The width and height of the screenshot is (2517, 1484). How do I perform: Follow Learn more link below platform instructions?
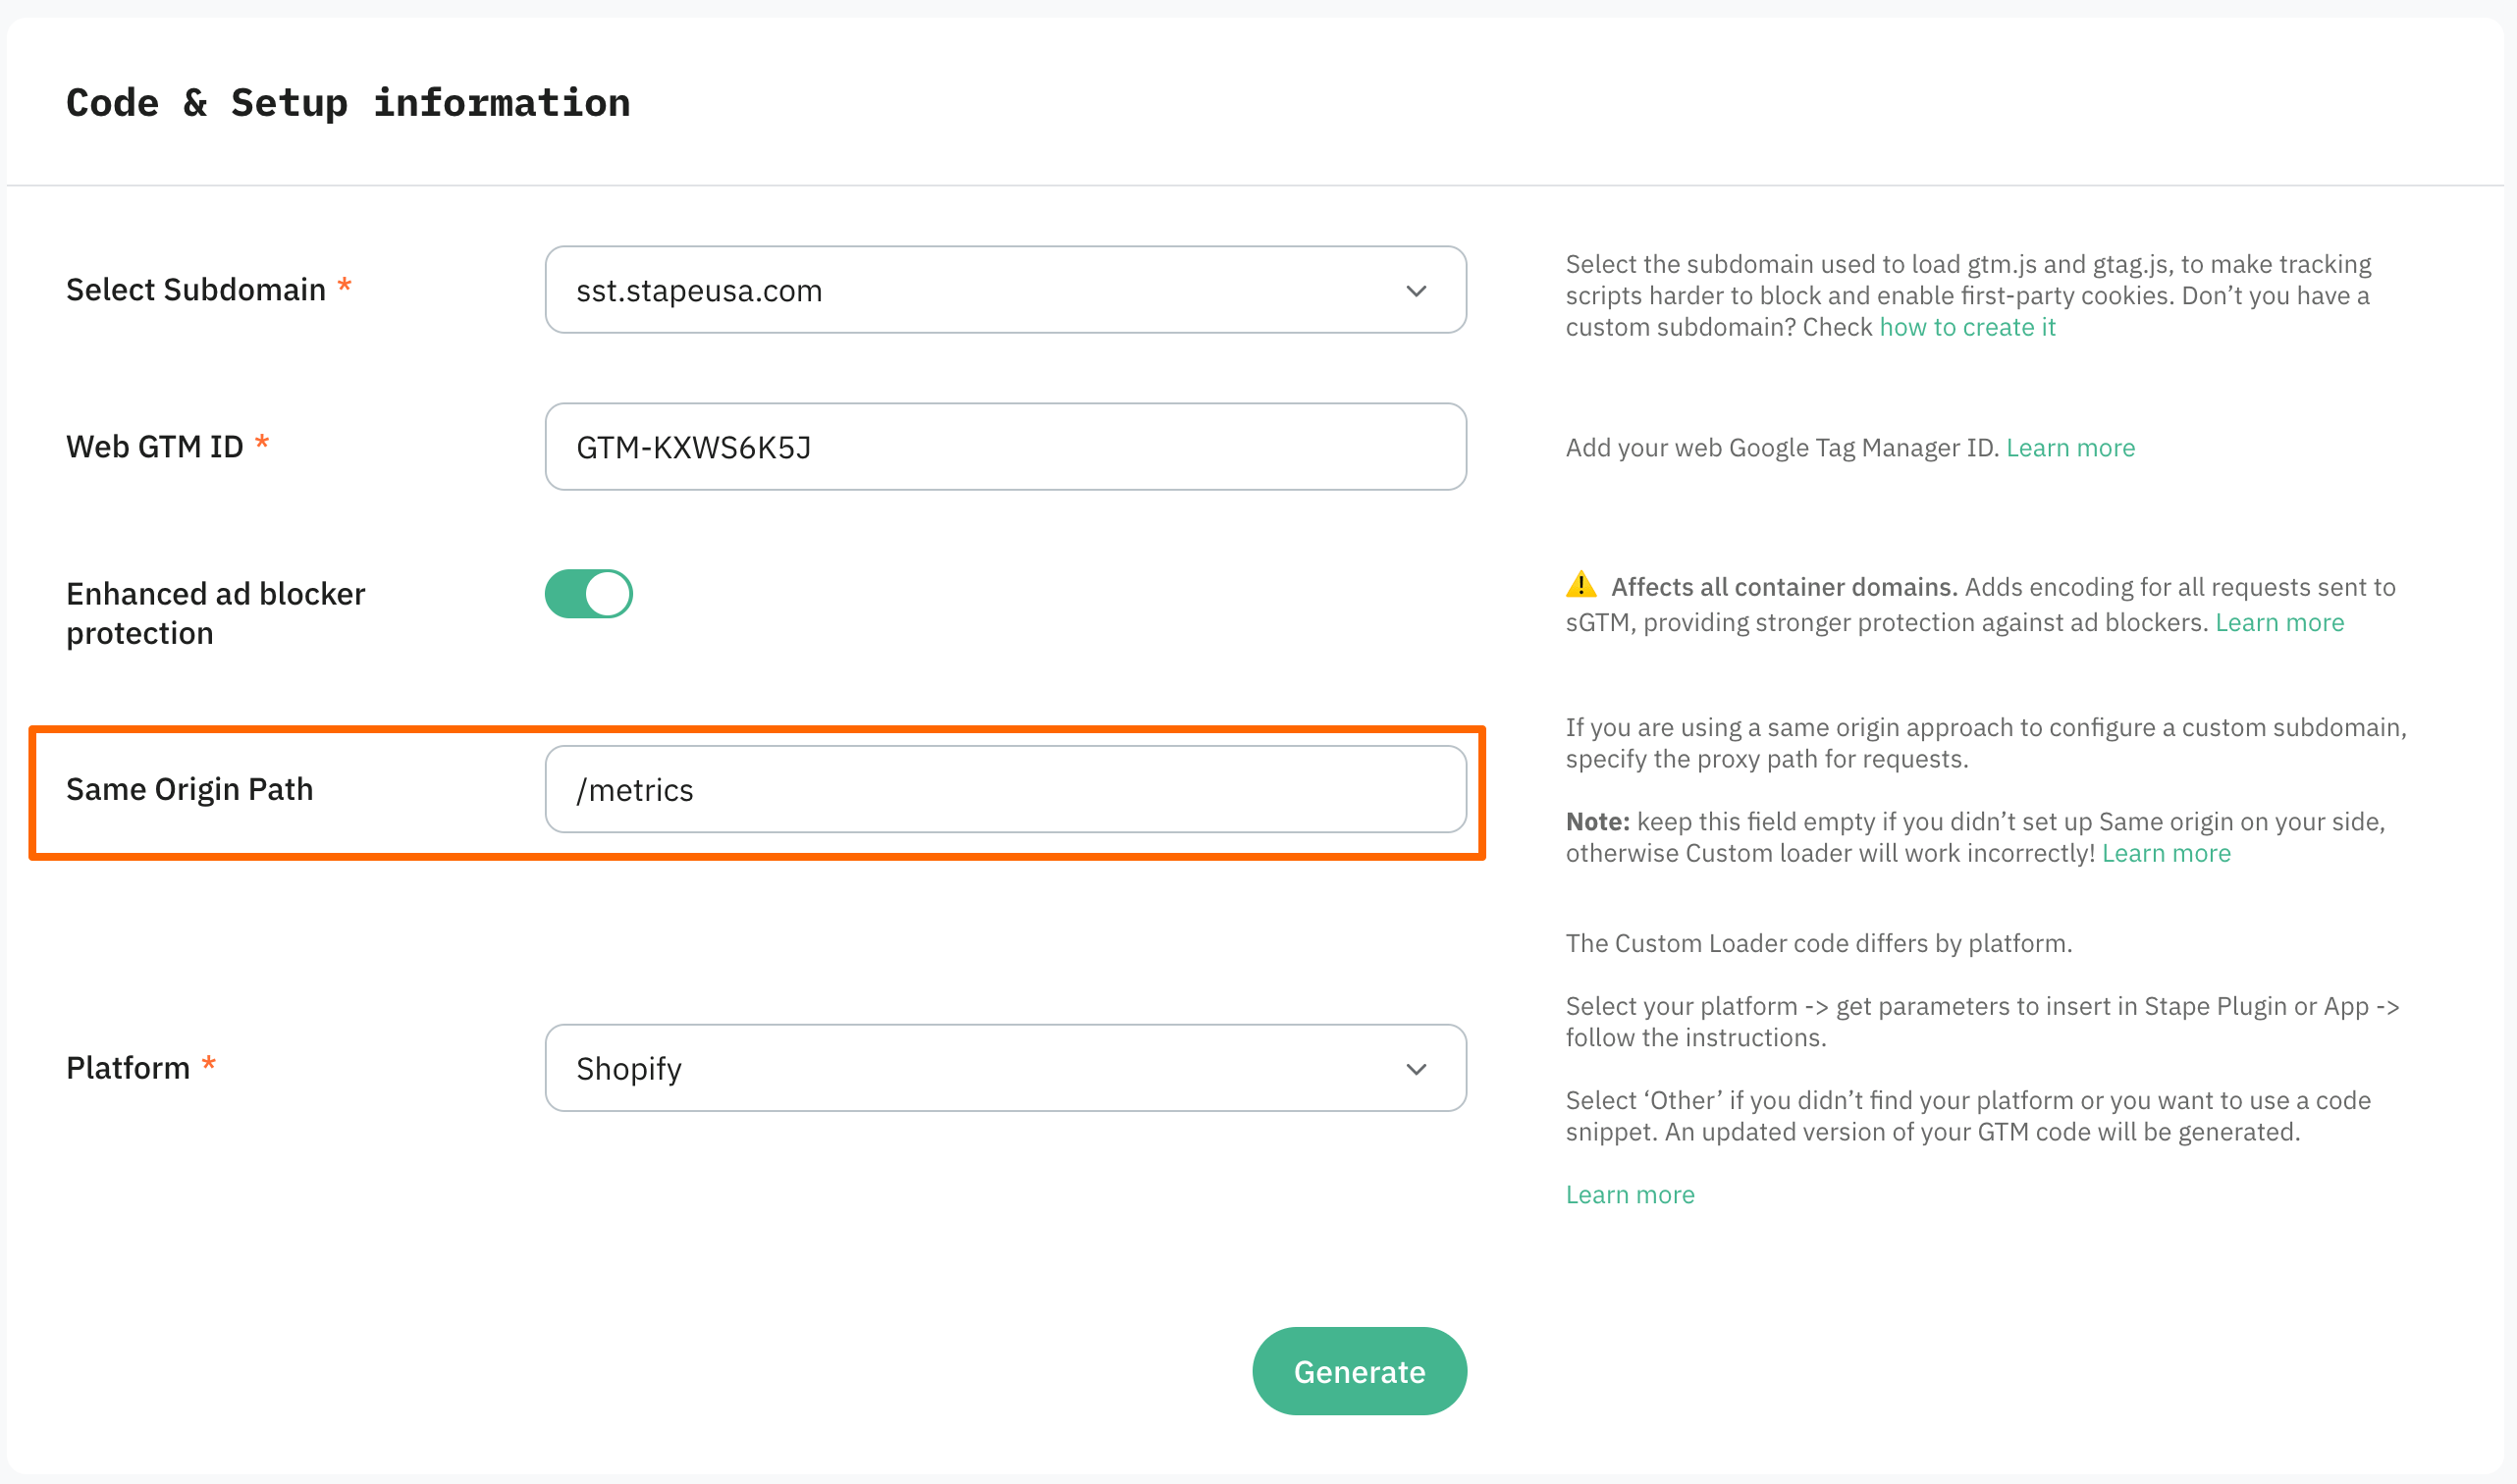tap(1630, 1195)
